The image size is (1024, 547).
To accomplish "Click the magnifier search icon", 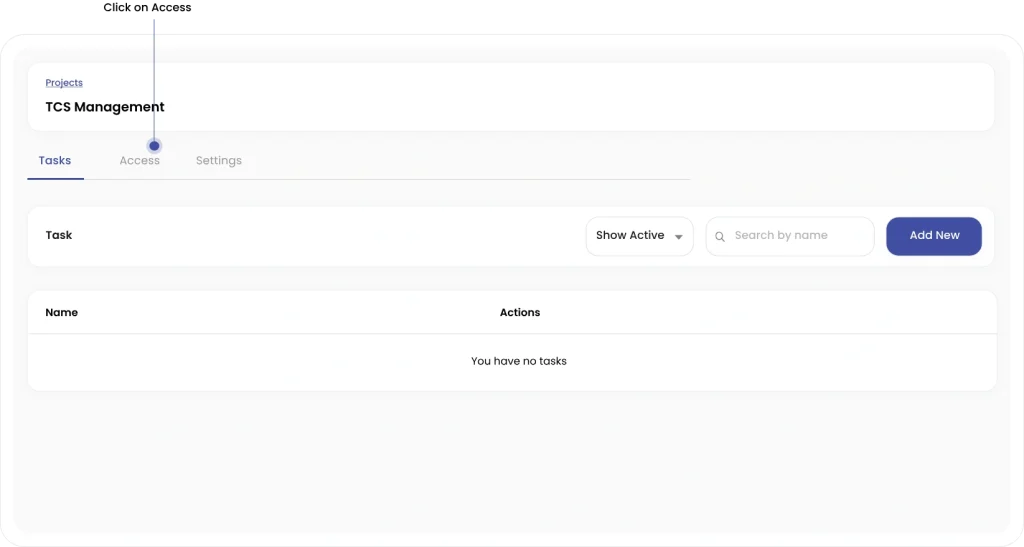I will [x=720, y=236].
